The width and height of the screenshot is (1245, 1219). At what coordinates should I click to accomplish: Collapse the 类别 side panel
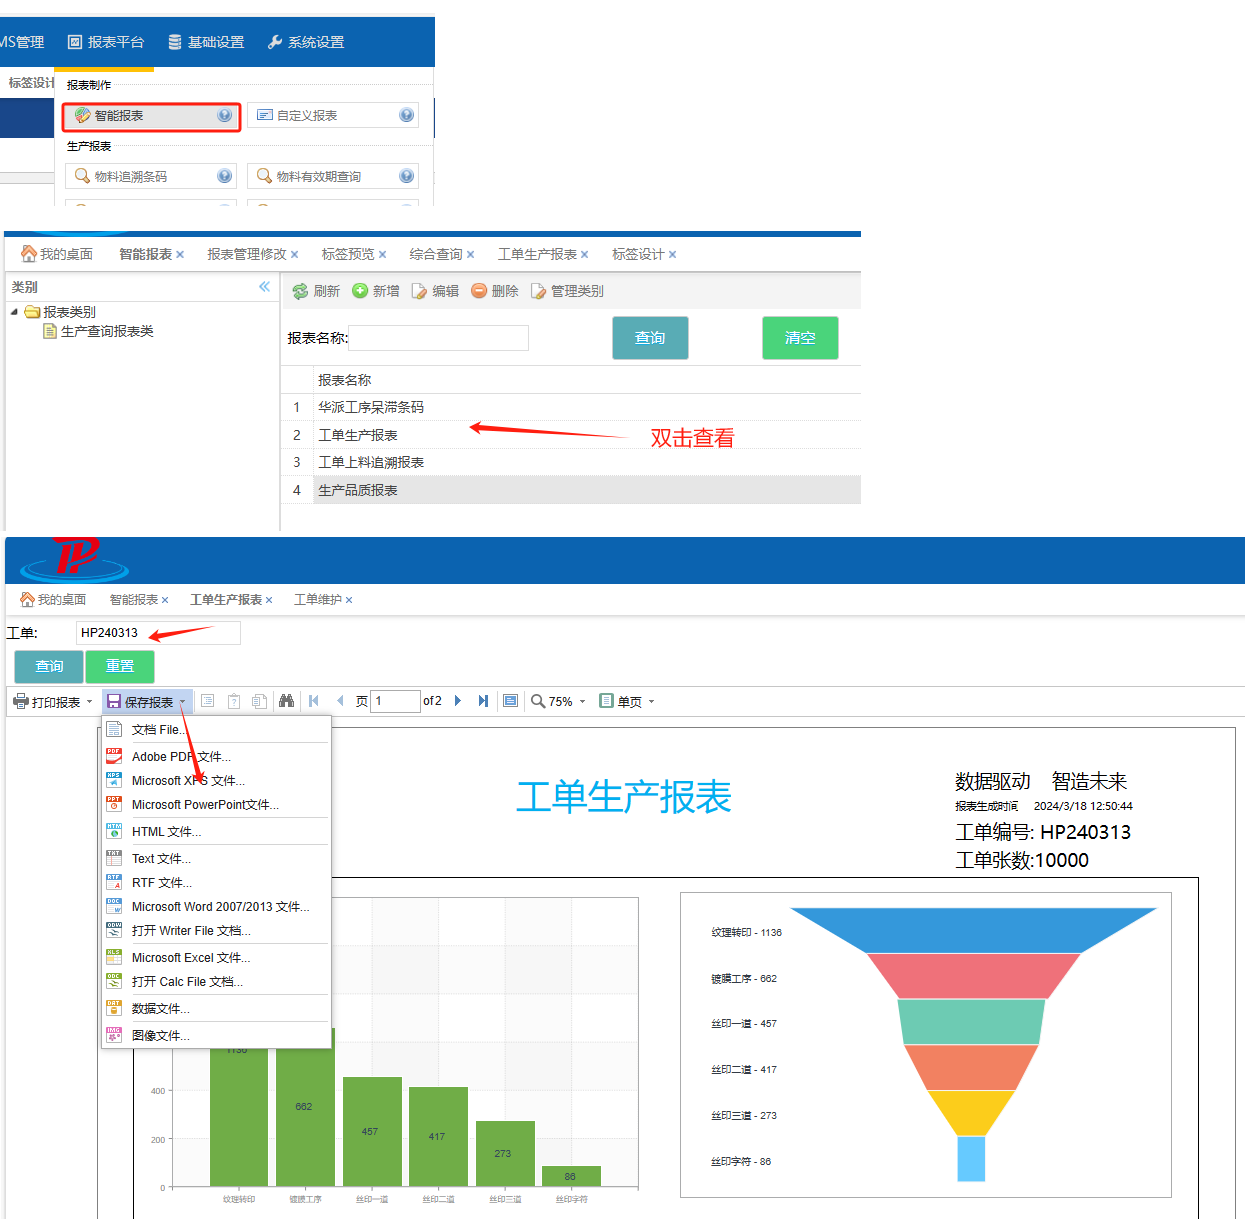[264, 287]
